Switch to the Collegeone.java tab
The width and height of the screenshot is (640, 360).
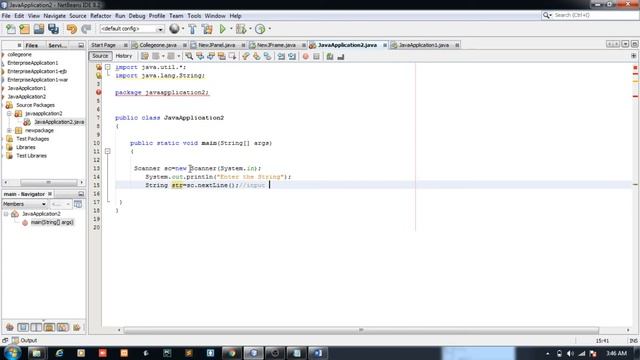pyautogui.click(x=158, y=45)
